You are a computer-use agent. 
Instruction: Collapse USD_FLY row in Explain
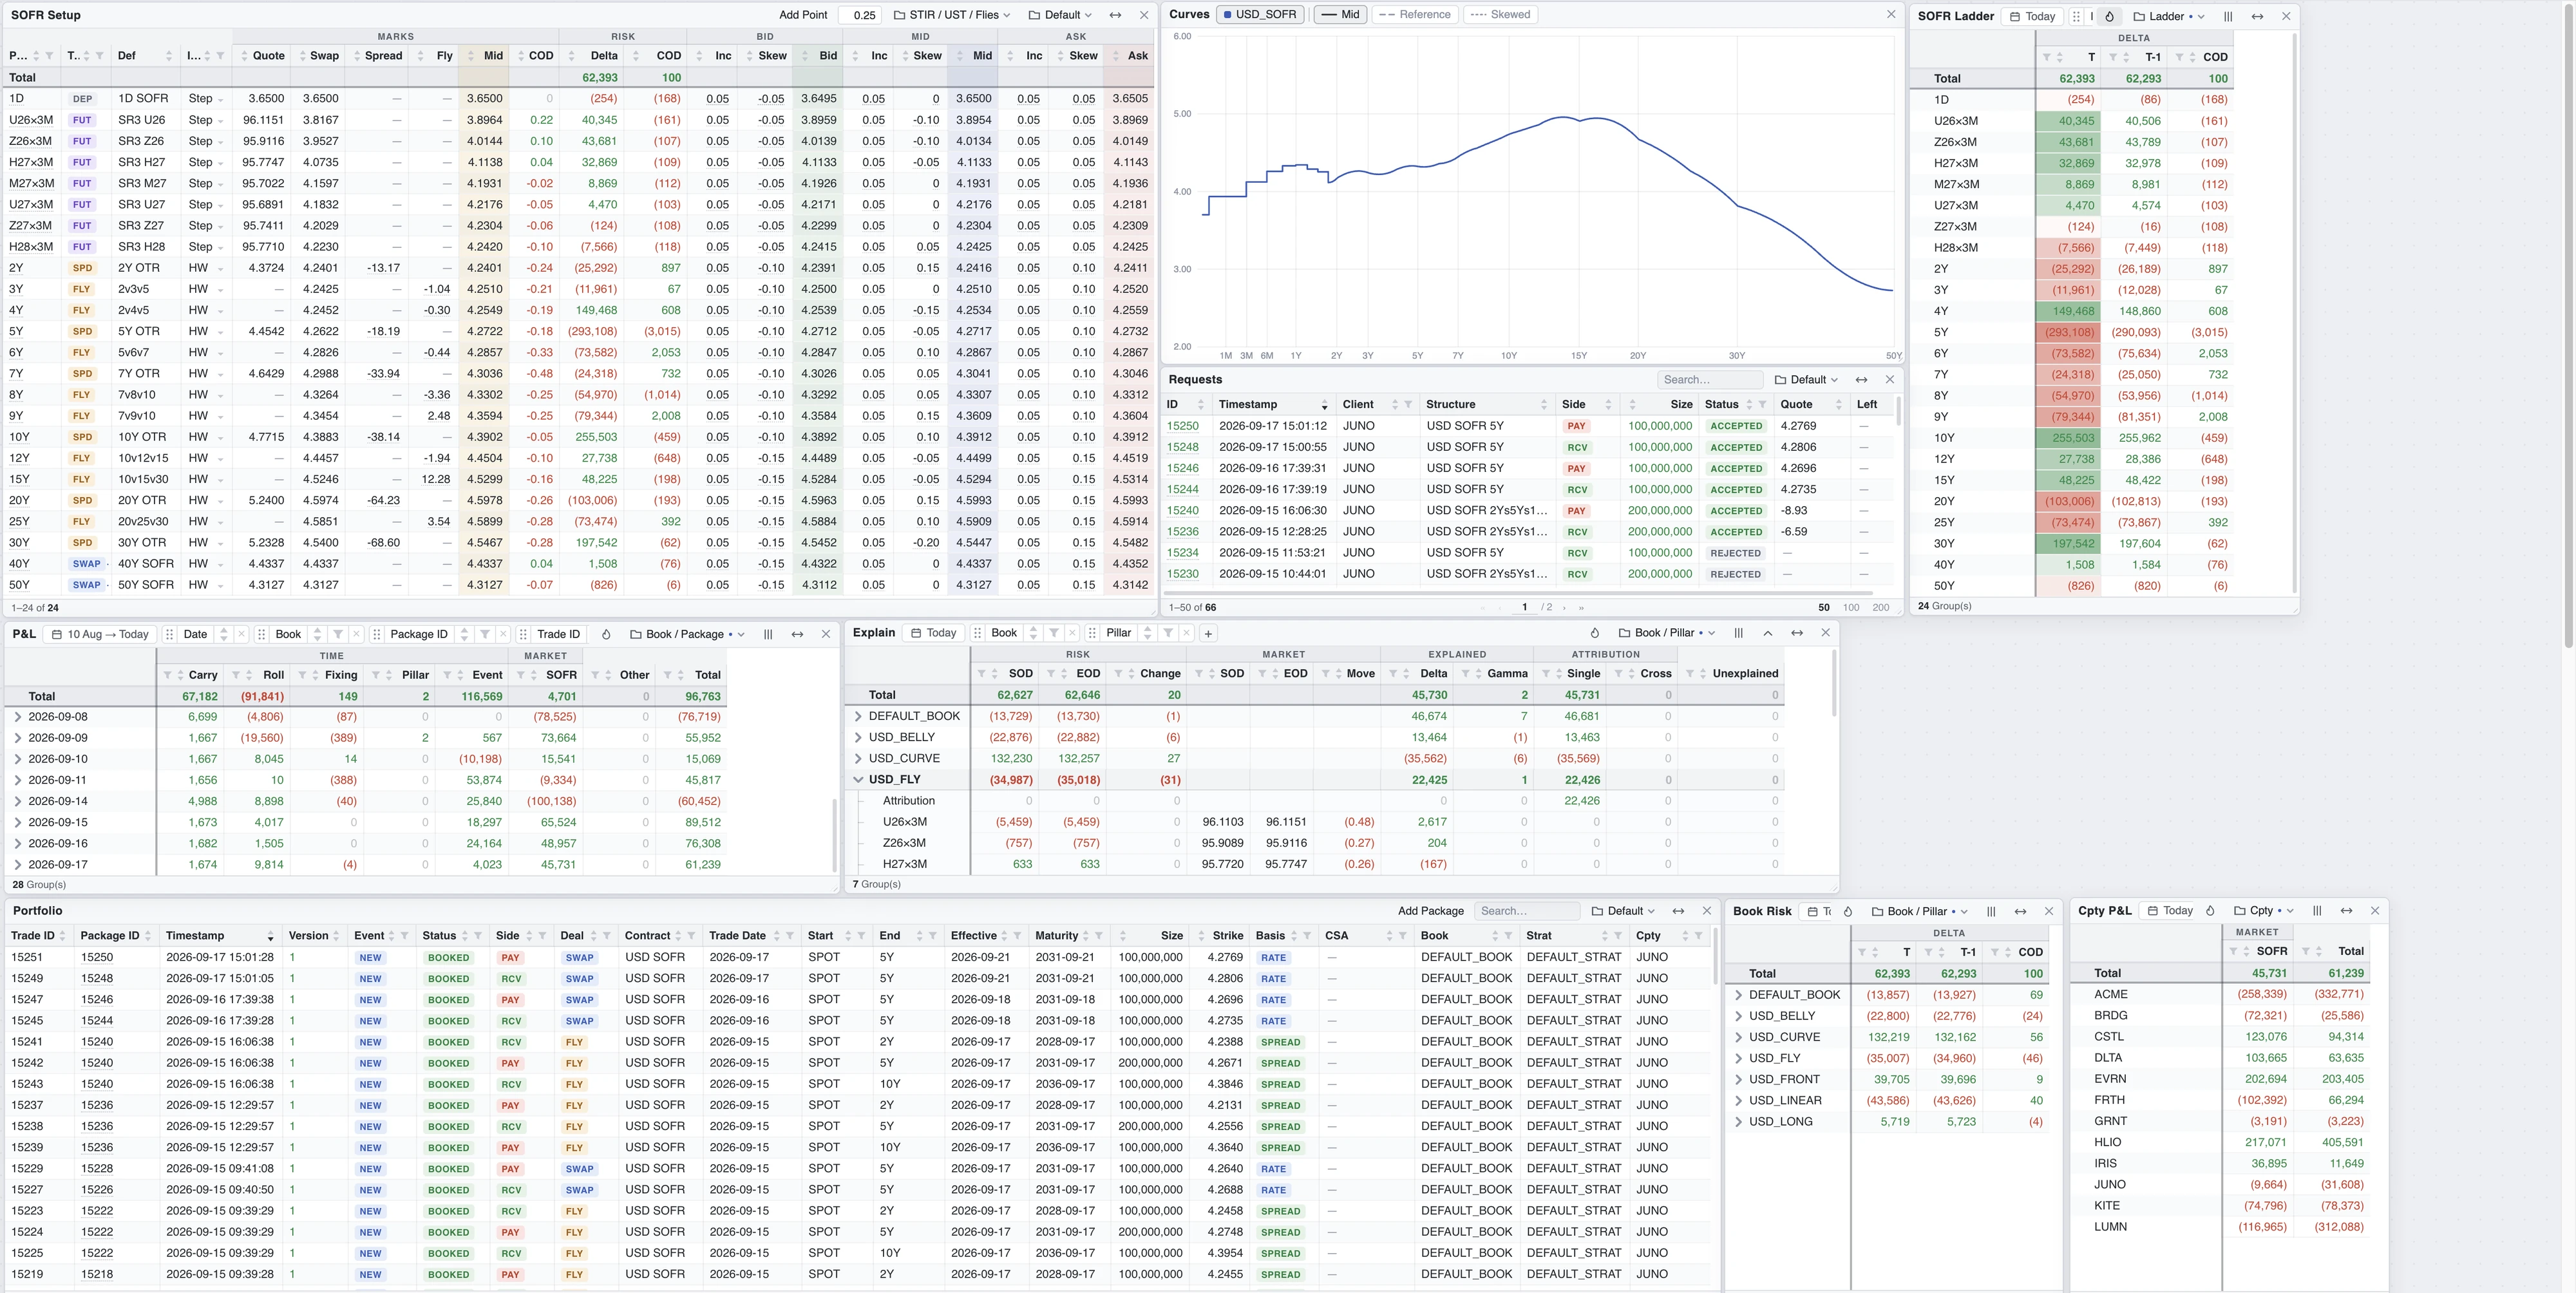coord(858,780)
